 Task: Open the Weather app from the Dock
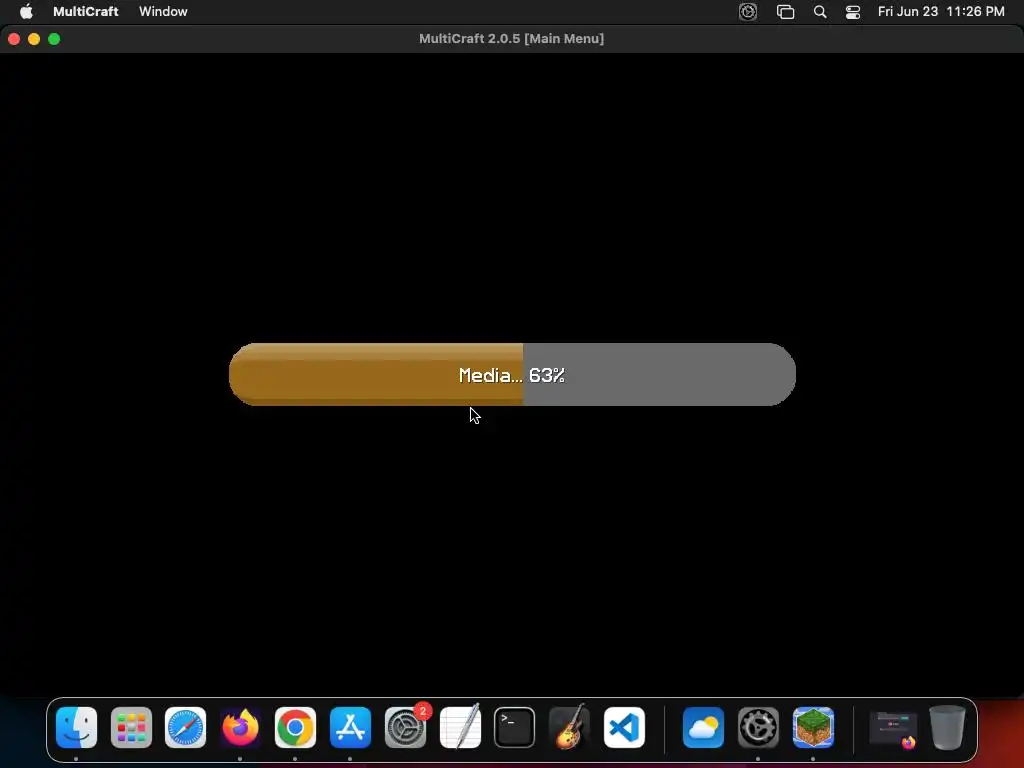(703, 727)
